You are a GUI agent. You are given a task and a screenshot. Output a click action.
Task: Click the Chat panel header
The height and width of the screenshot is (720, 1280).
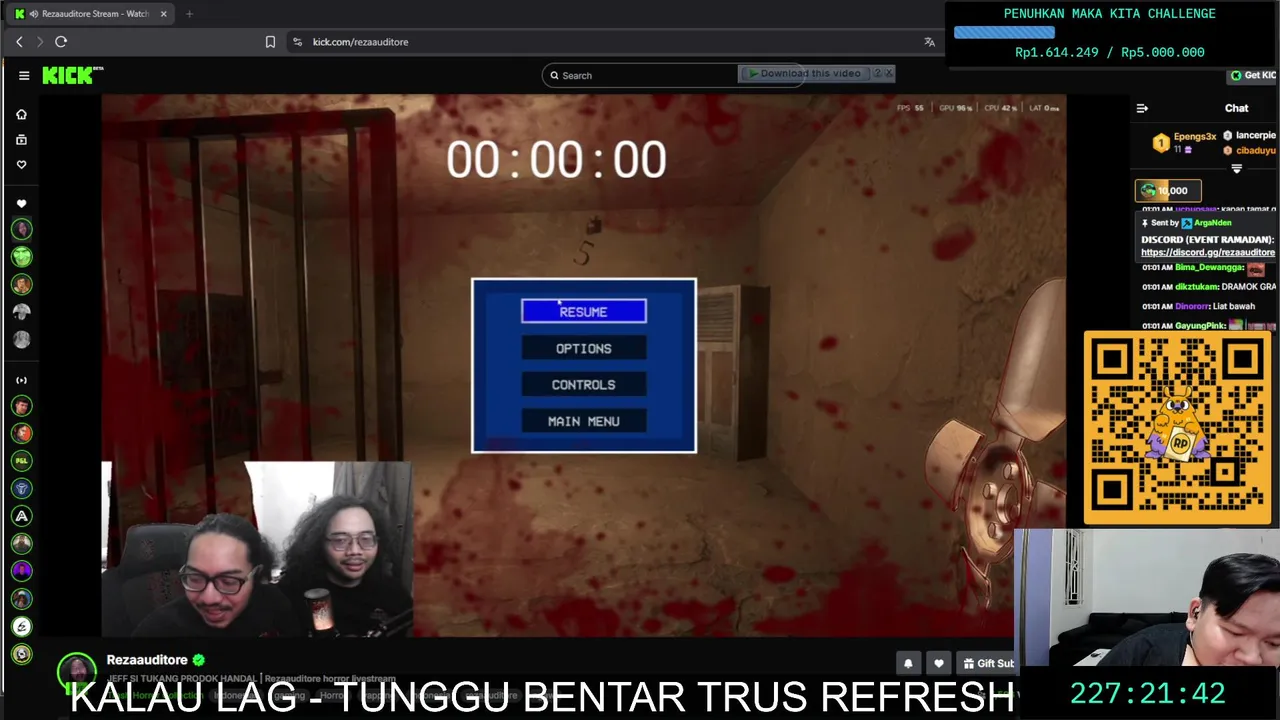pos(1236,108)
